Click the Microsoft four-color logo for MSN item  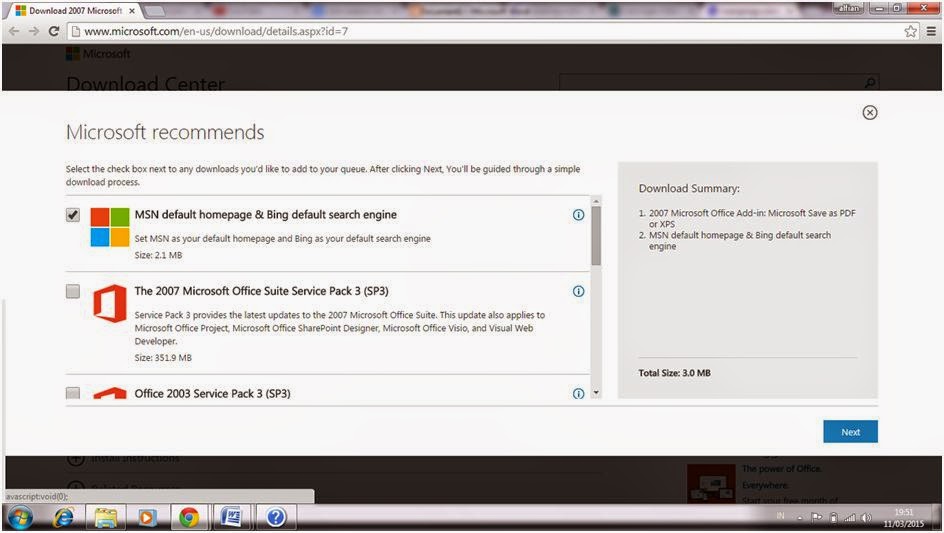pyautogui.click(x=110, y=227)
